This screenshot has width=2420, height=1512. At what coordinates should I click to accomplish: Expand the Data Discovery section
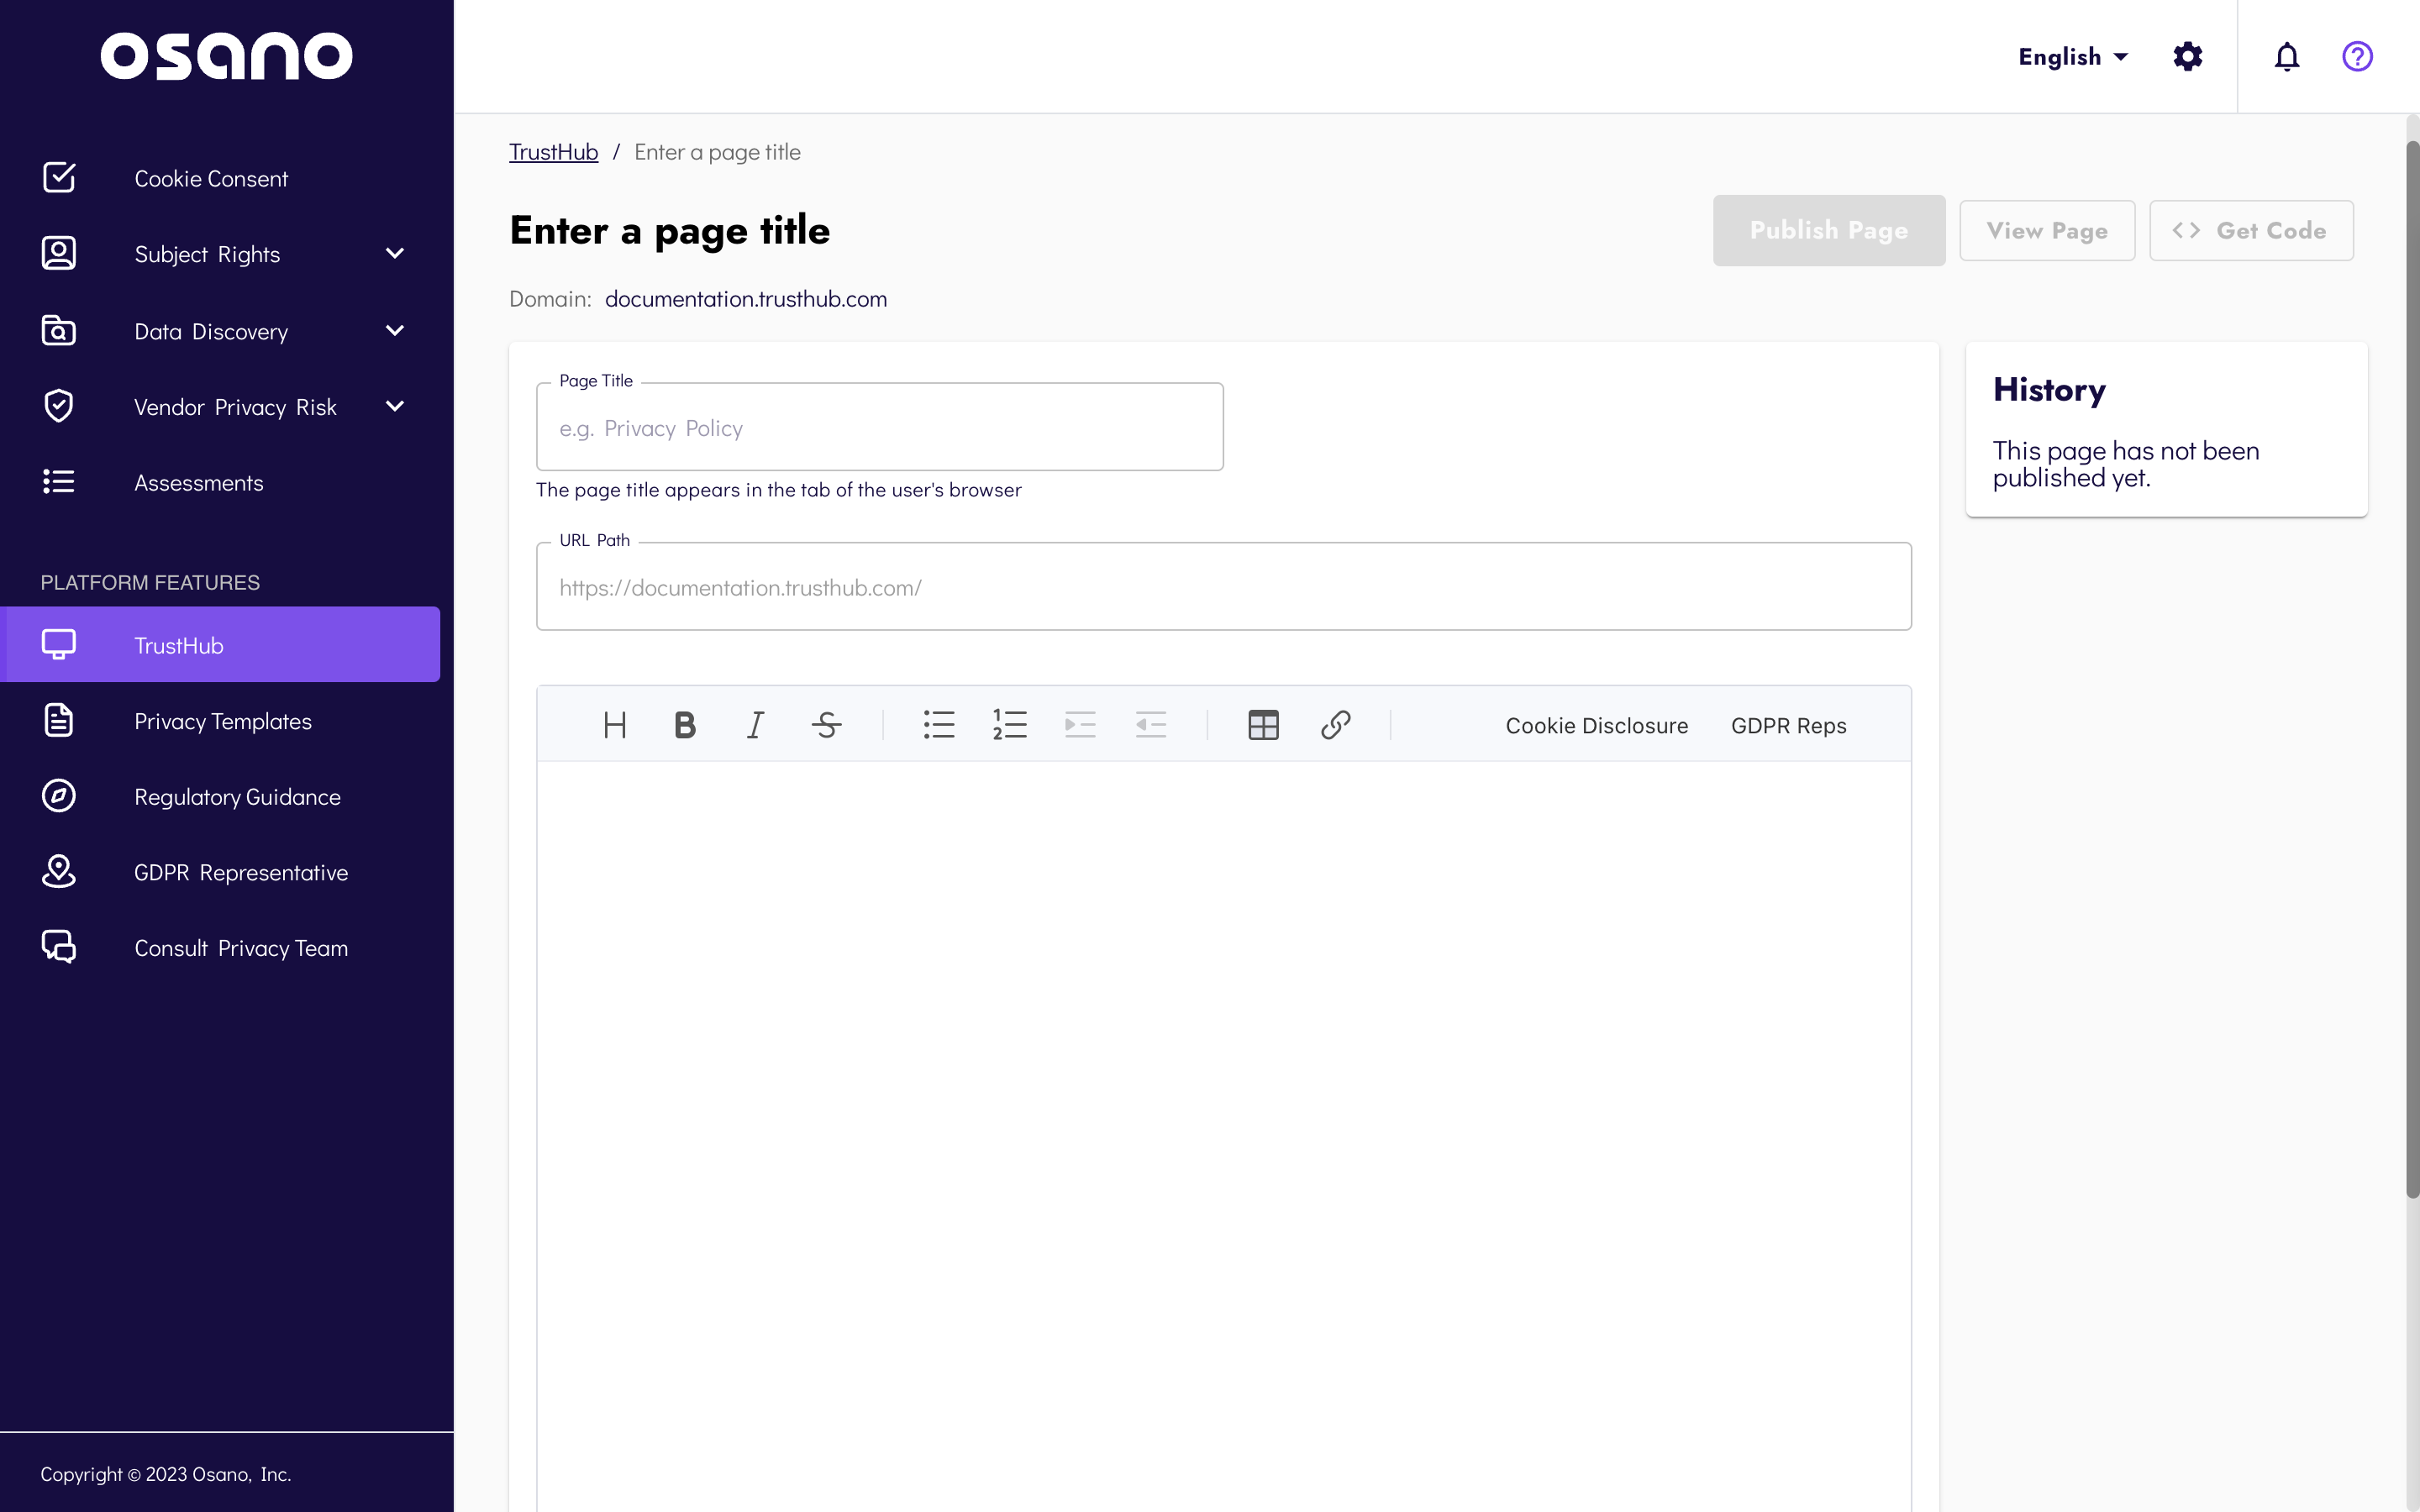(395, 331)
